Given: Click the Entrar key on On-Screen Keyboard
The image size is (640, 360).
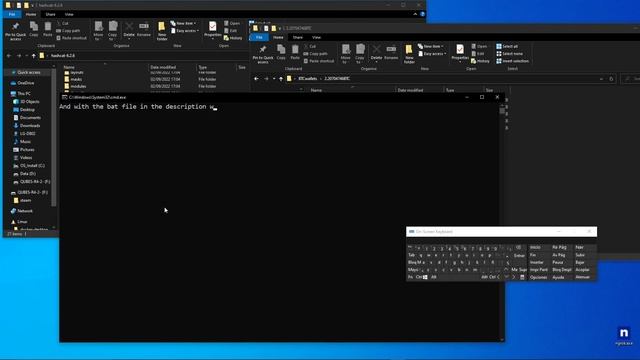Looking at the screenshot, I should [519, 256].
